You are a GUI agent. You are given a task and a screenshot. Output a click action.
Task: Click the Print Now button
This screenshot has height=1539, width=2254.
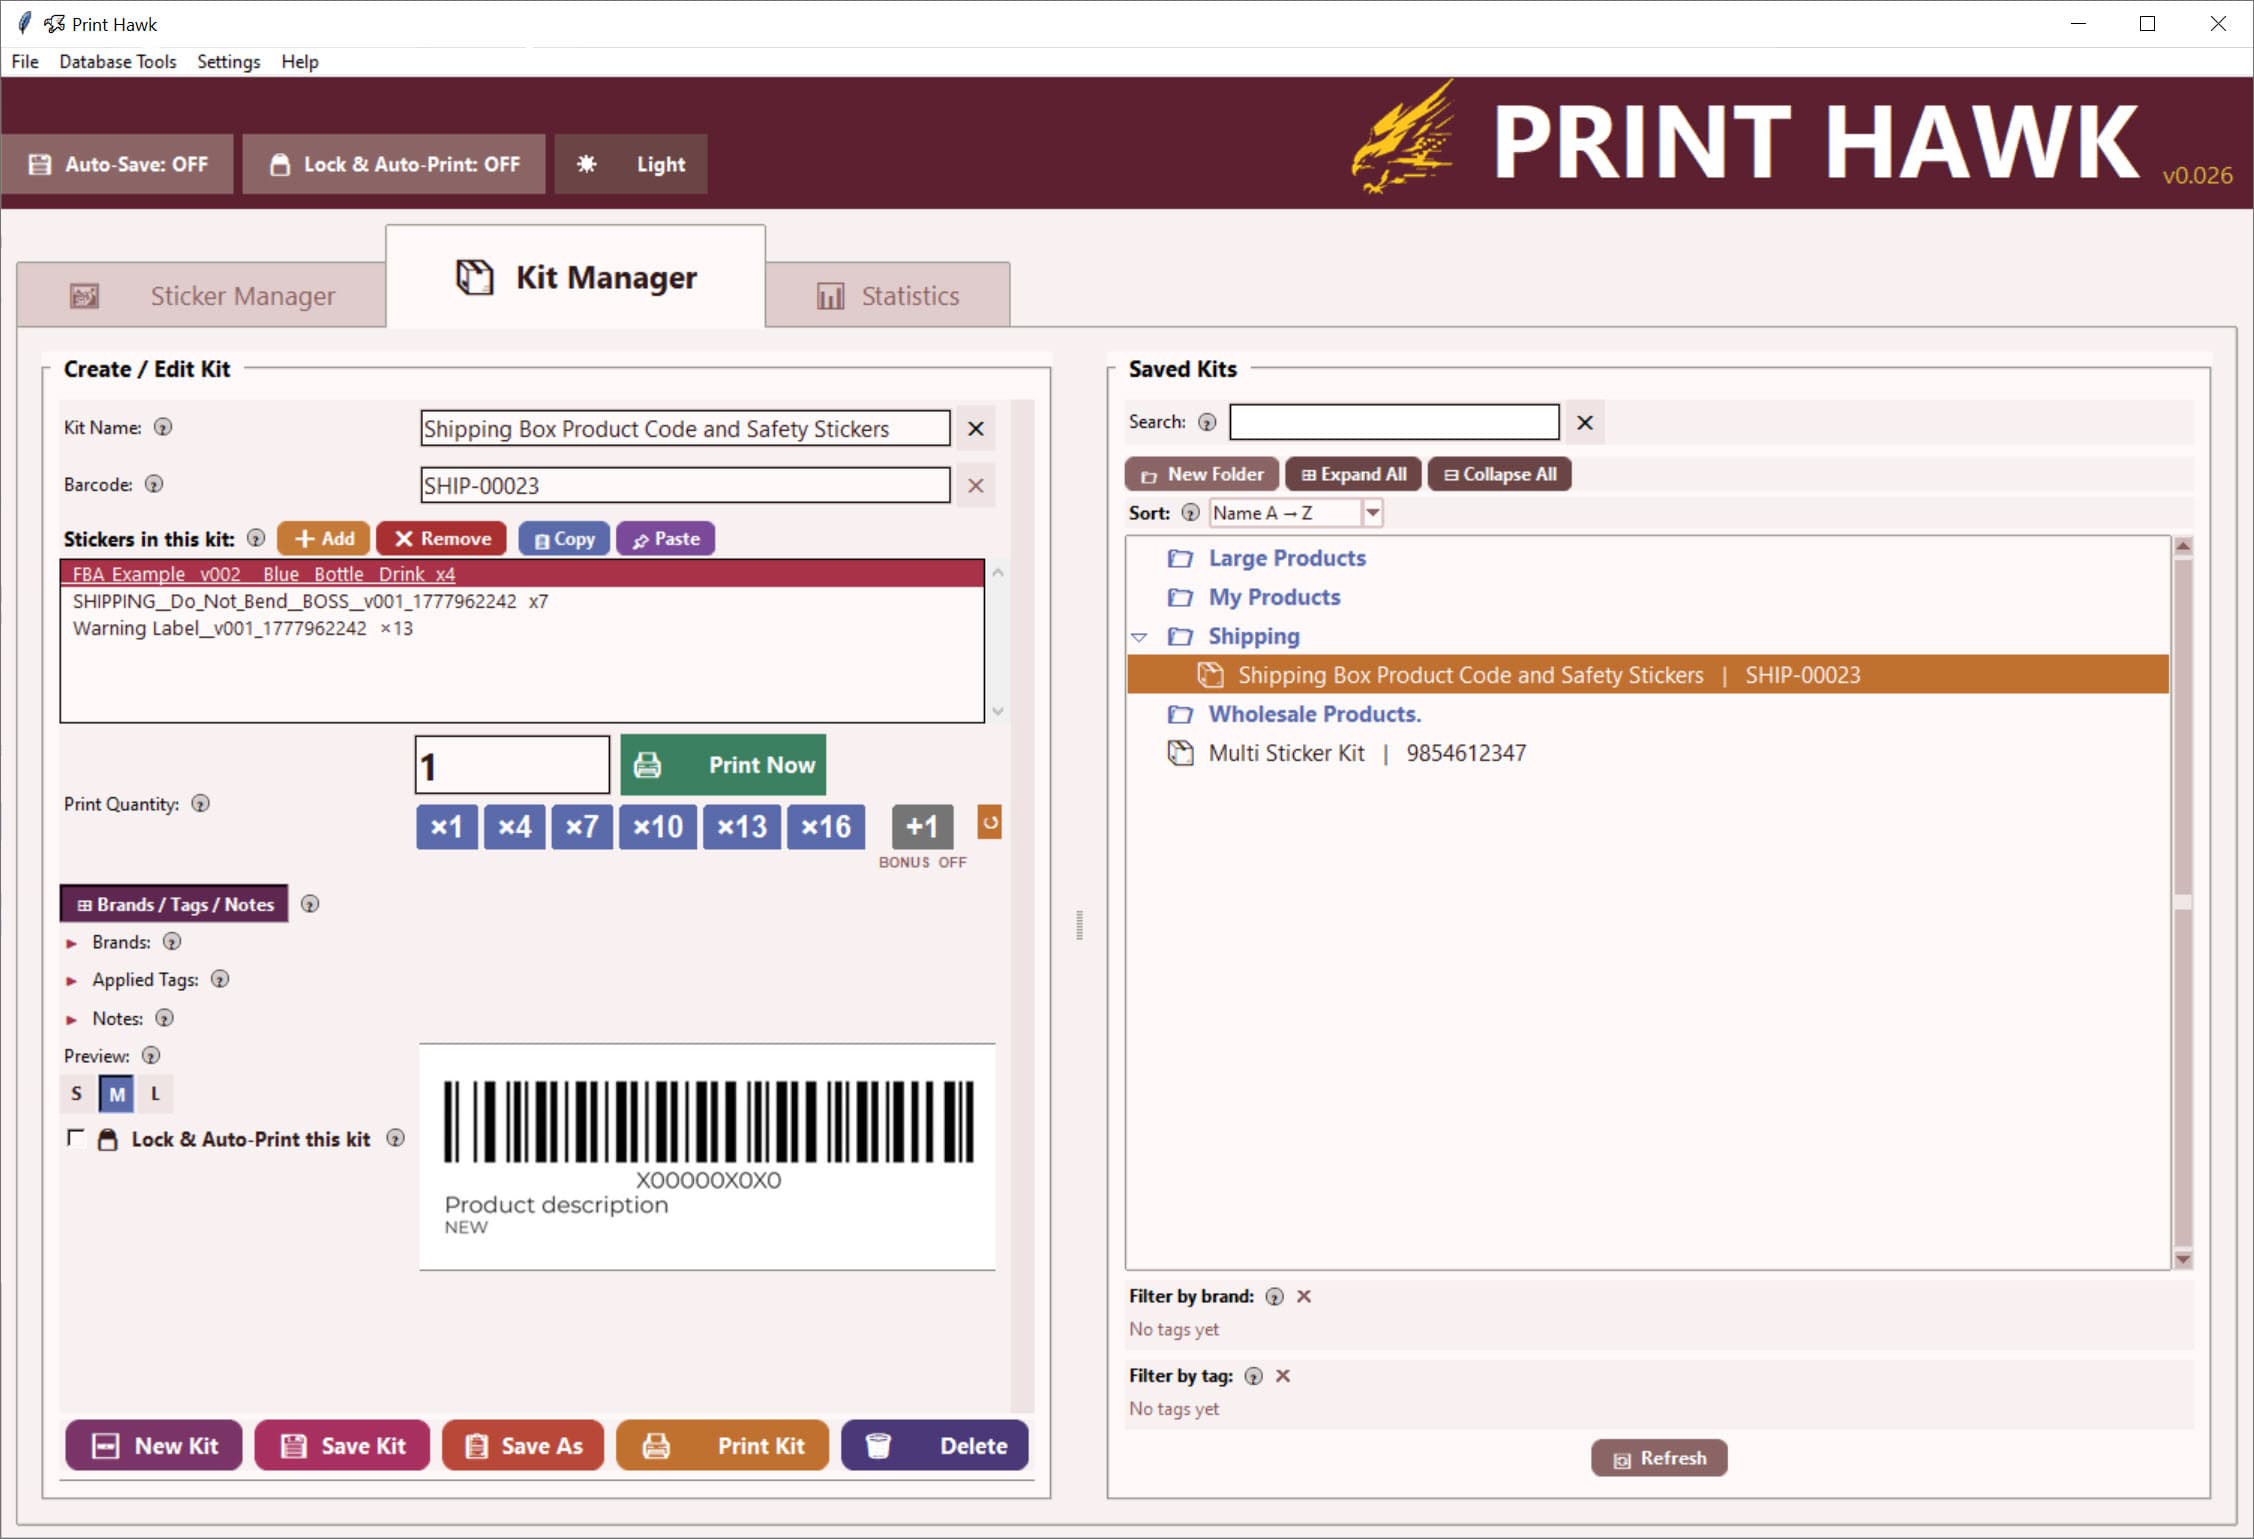point(723,765)
